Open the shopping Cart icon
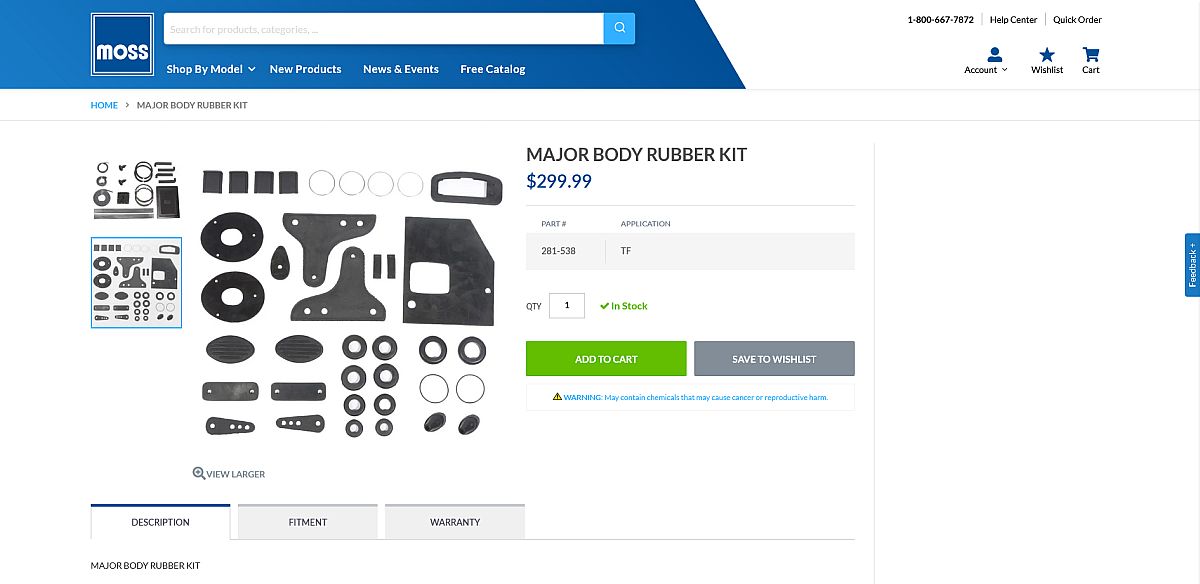 (x=1091, y=54)
